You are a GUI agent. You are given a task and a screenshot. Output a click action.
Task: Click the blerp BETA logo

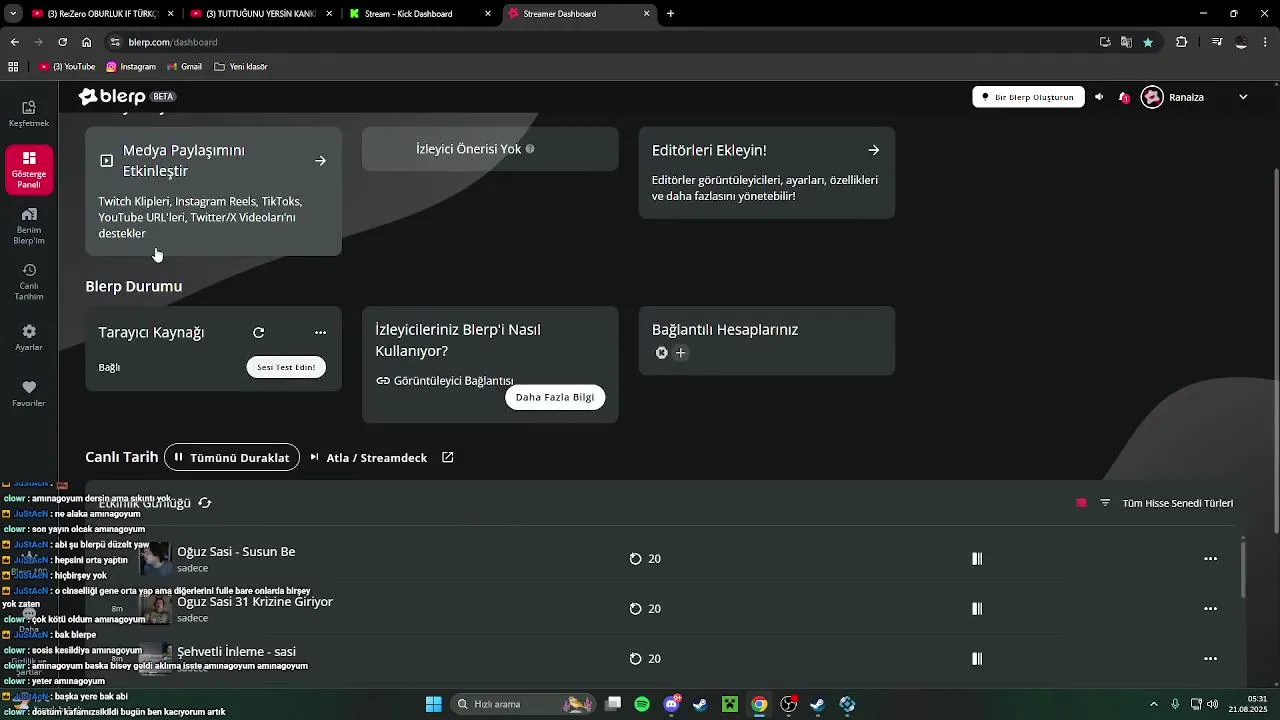click(127, 97)
